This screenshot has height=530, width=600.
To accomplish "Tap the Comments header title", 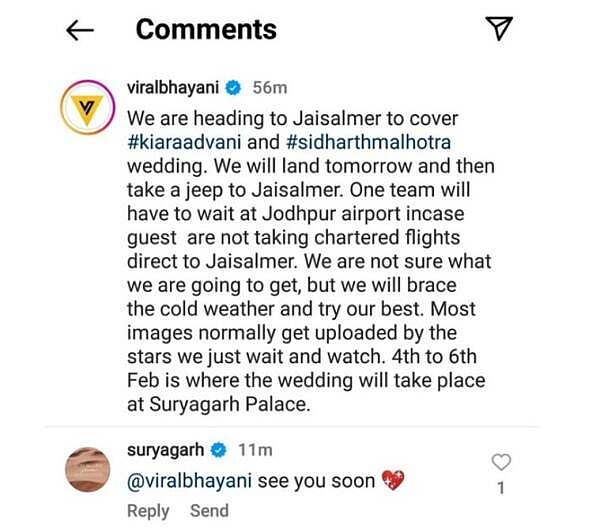I will pos(206,29).
